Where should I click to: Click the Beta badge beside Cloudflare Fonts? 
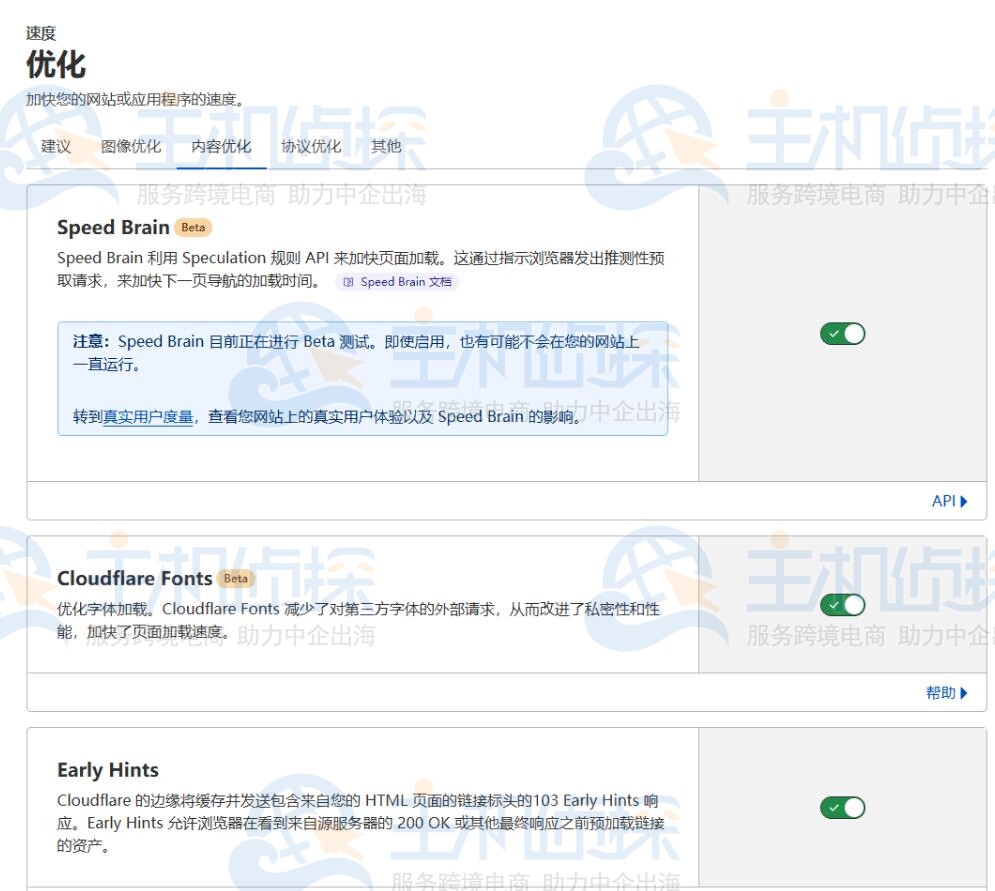click(x=236, y=578)
